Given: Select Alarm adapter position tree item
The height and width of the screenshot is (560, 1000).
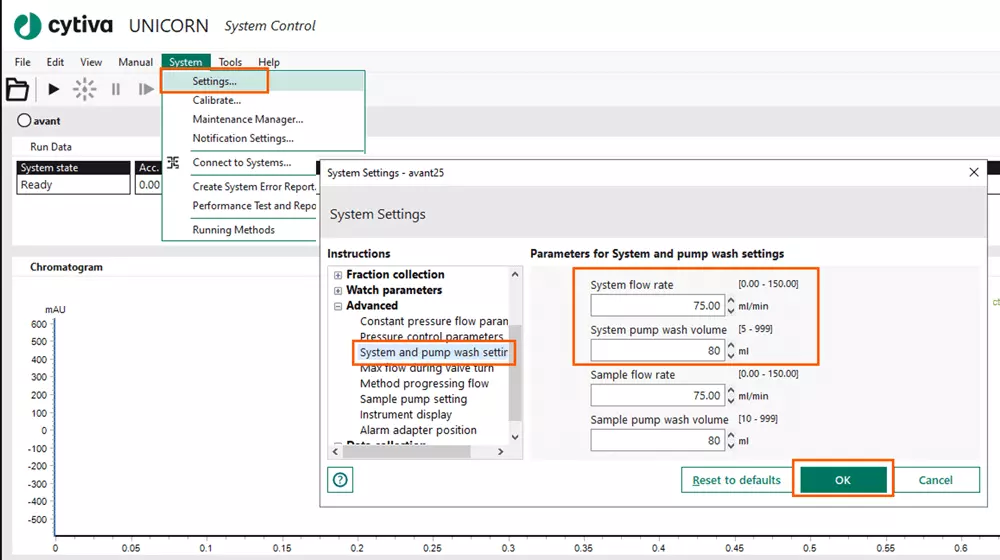Looking at the screenshot, I should click(x=418, y=430).
